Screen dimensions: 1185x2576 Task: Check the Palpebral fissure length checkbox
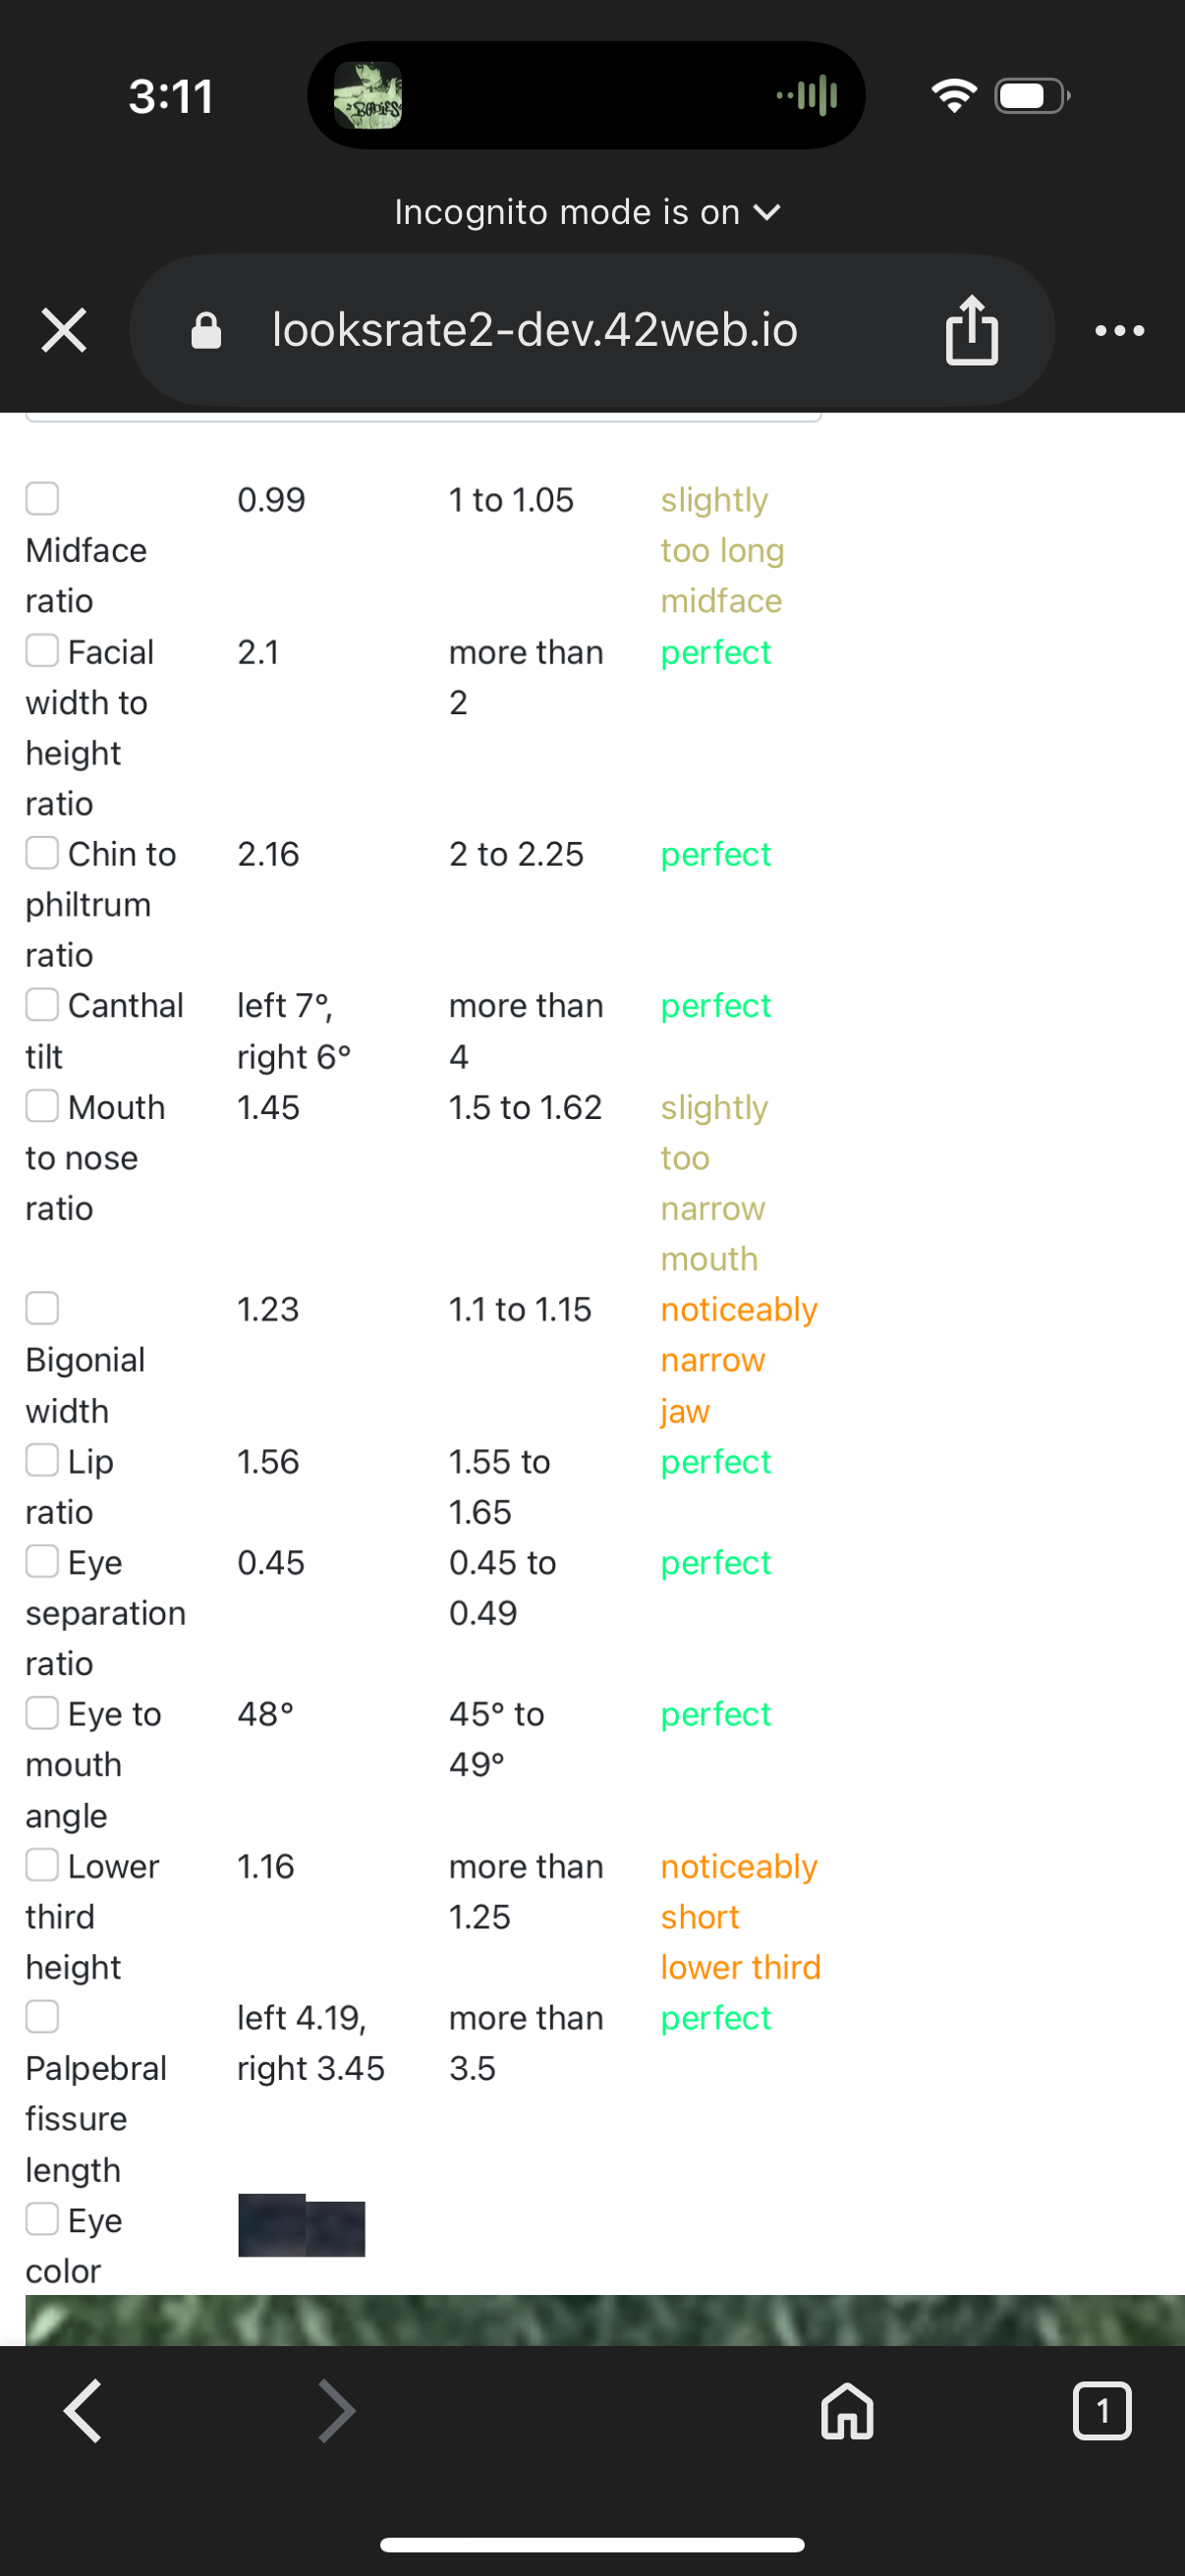(42, 2017)
